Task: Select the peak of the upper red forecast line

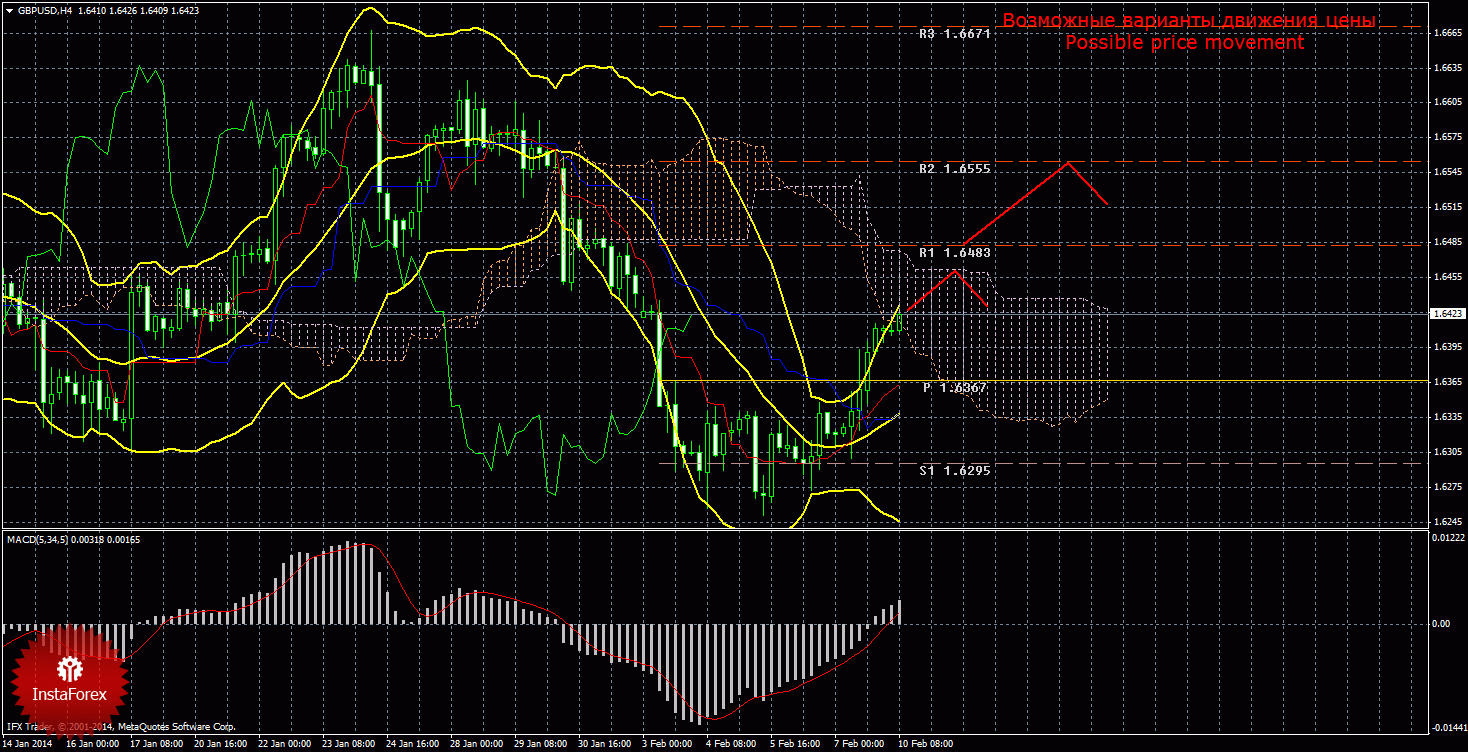Action: pos(1069,163)
